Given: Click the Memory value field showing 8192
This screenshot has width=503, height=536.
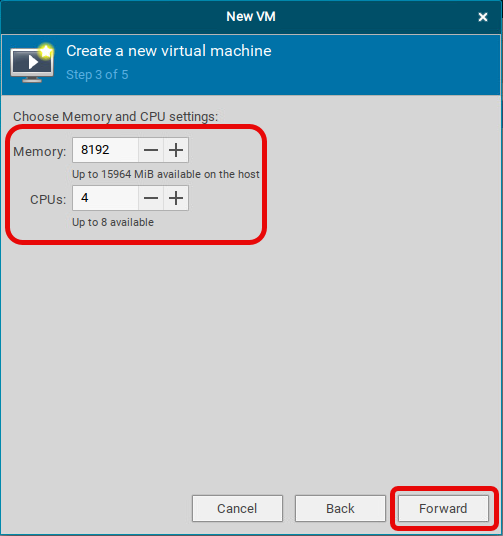Looking at the screenshot, I should coord(105,150).
